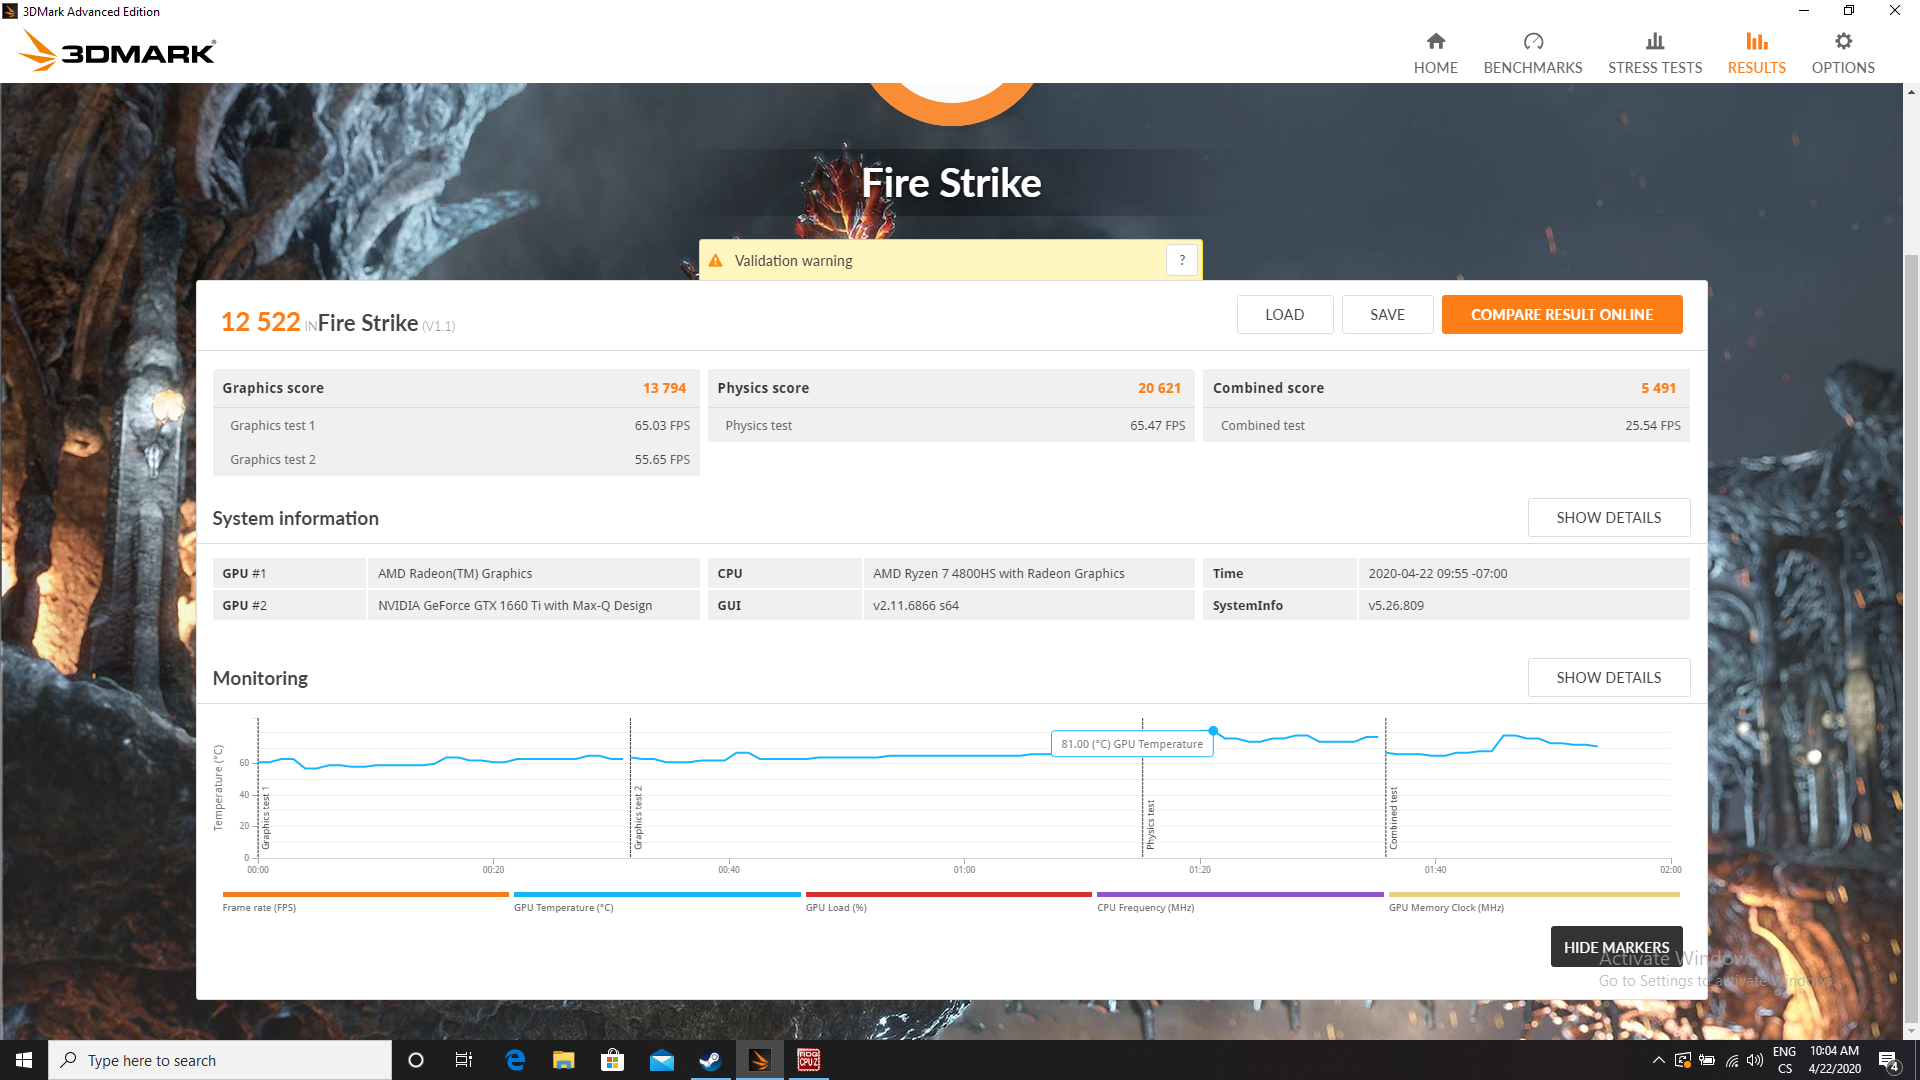Open the Benchmarks tab
This screenshot has width=1920, height=1080.
tap(1532, 53)
